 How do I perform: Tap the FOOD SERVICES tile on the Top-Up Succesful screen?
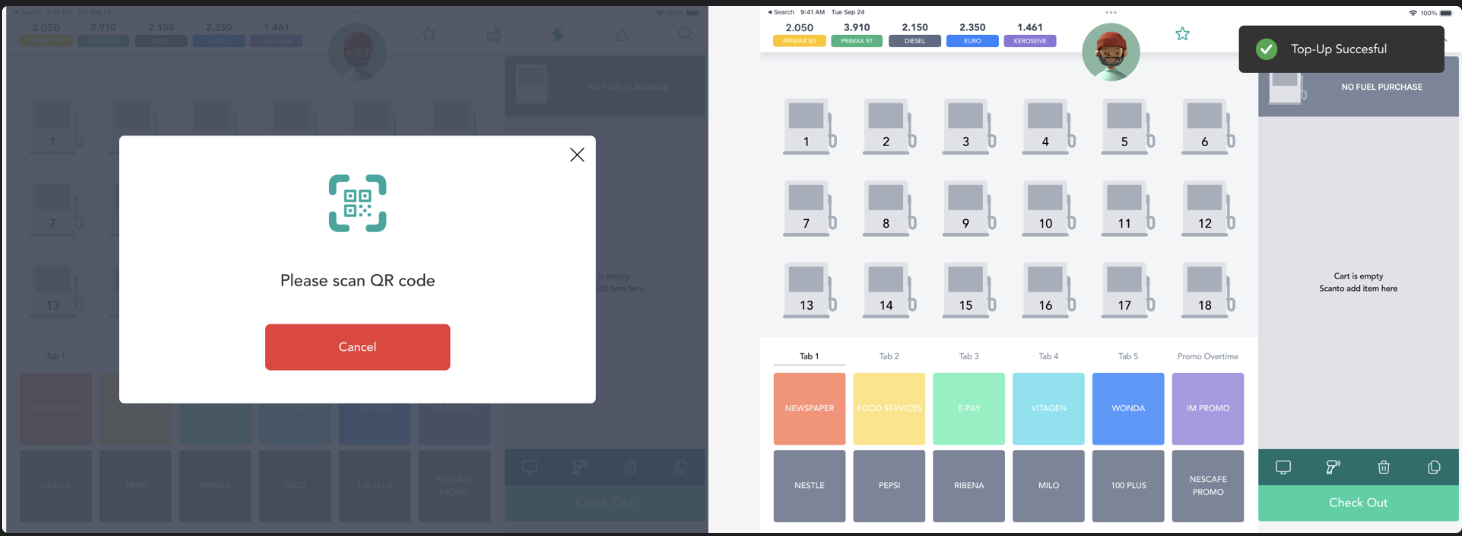point(889,409)
